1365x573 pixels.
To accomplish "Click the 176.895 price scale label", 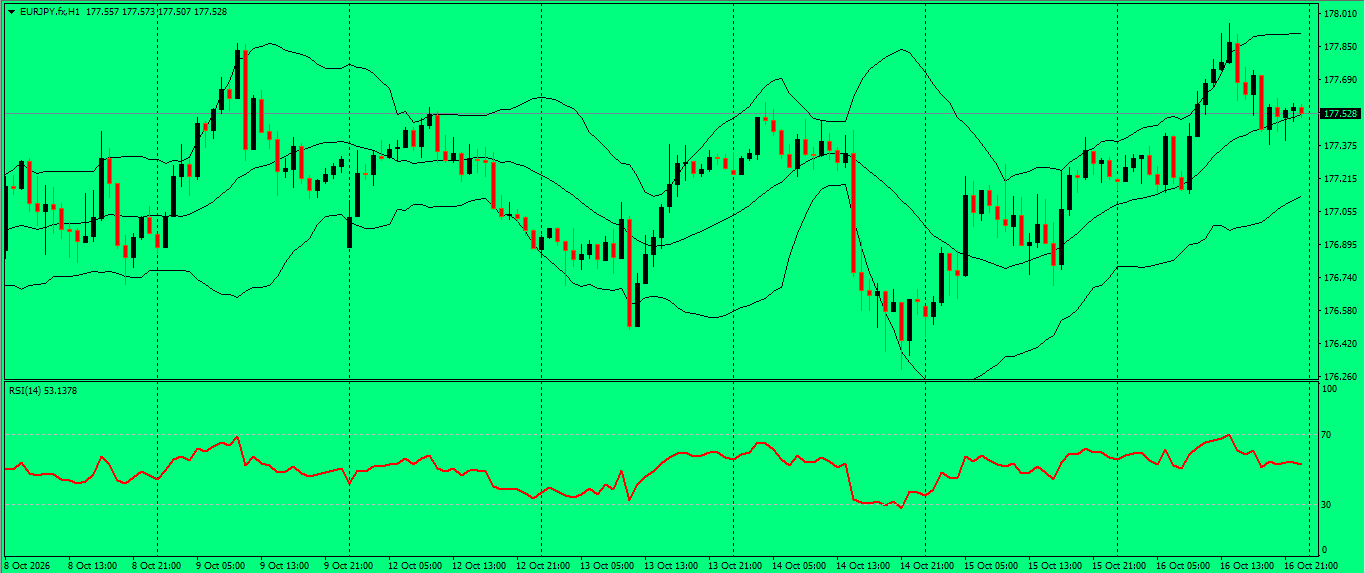I will 1340,245.
